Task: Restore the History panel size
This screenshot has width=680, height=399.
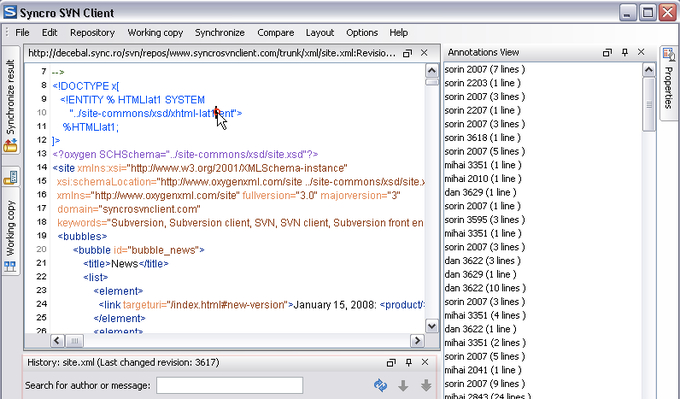Action: [391, 363]
